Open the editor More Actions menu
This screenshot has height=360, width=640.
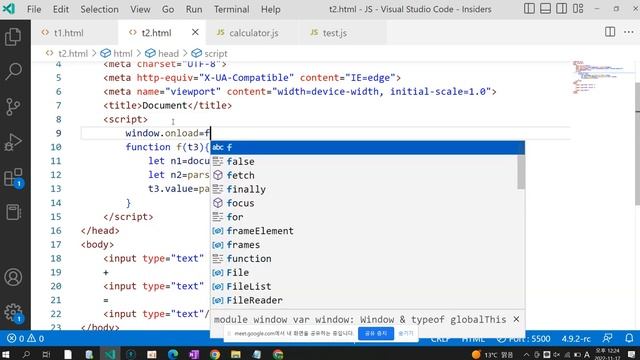629,32
